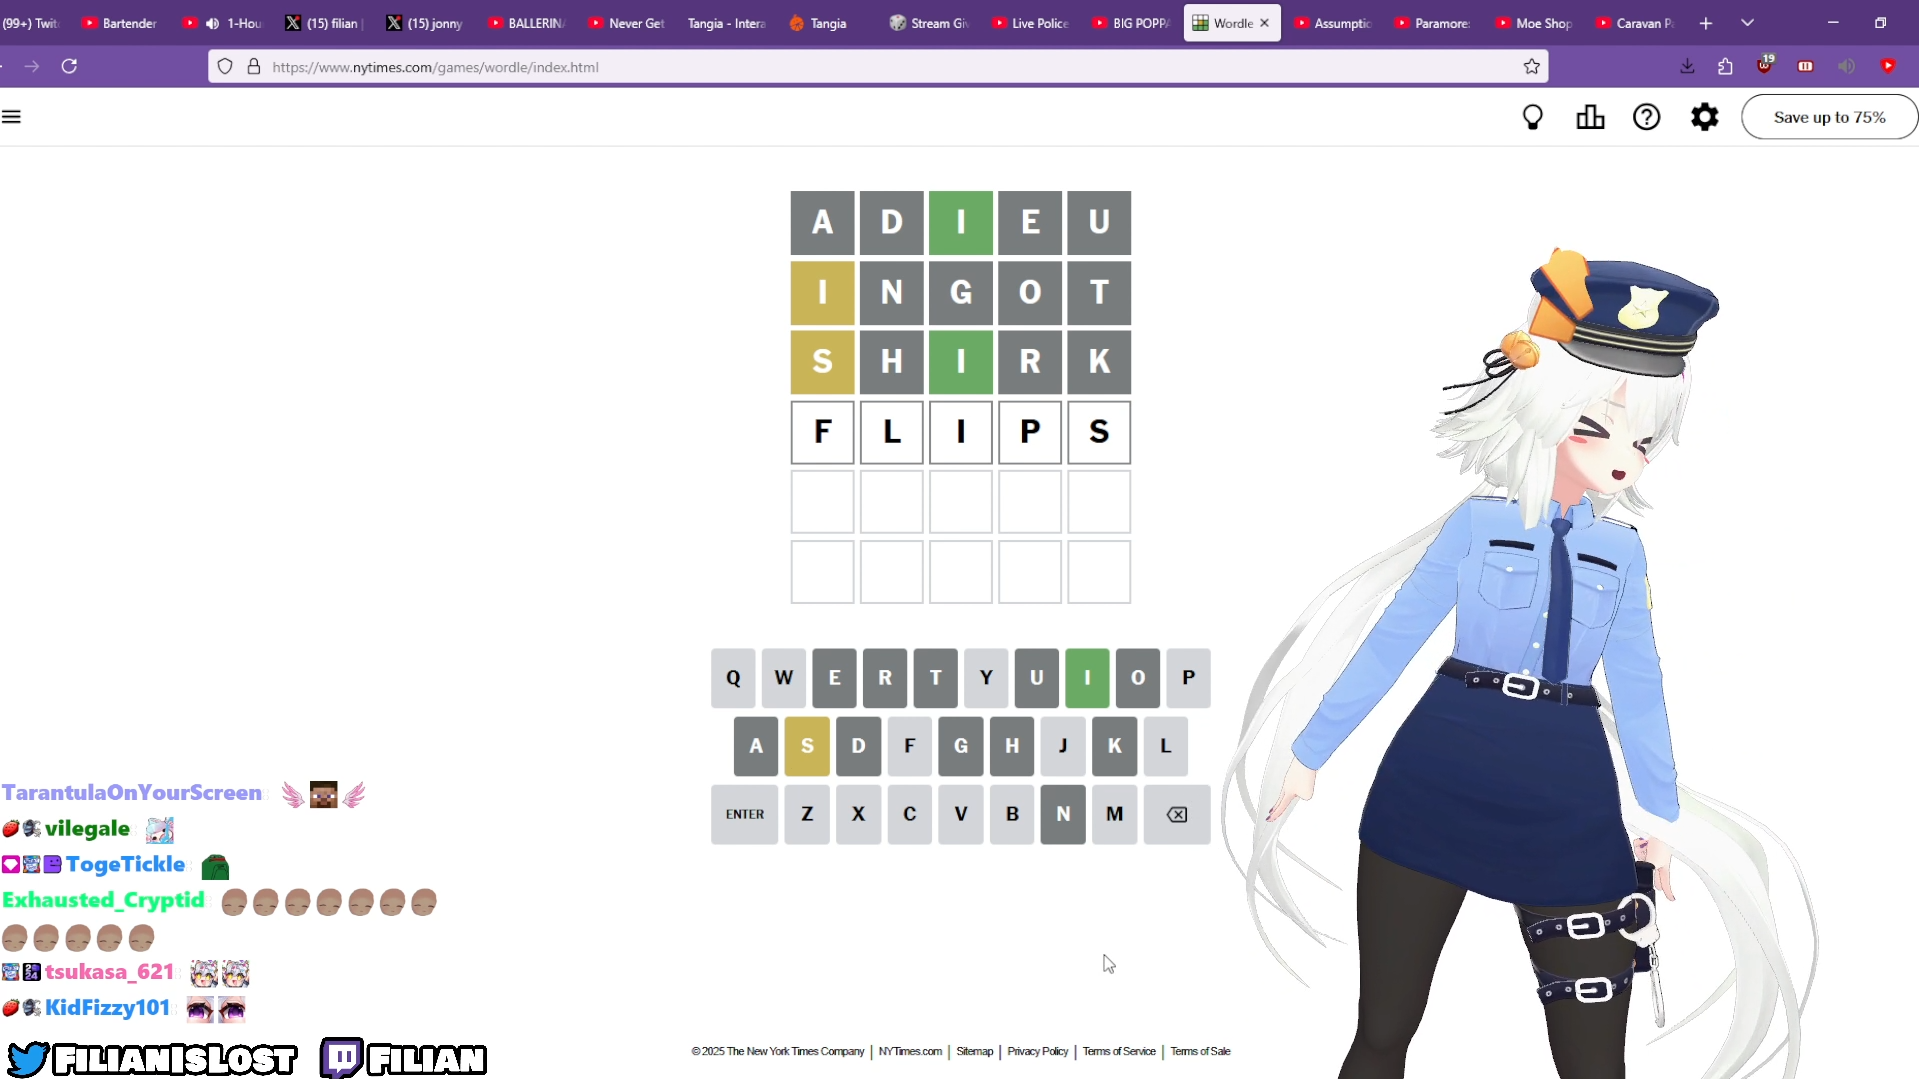1919x1079 pixels.
Task: Open the Privacy Policy footer link
Action: (1037, 1051)
